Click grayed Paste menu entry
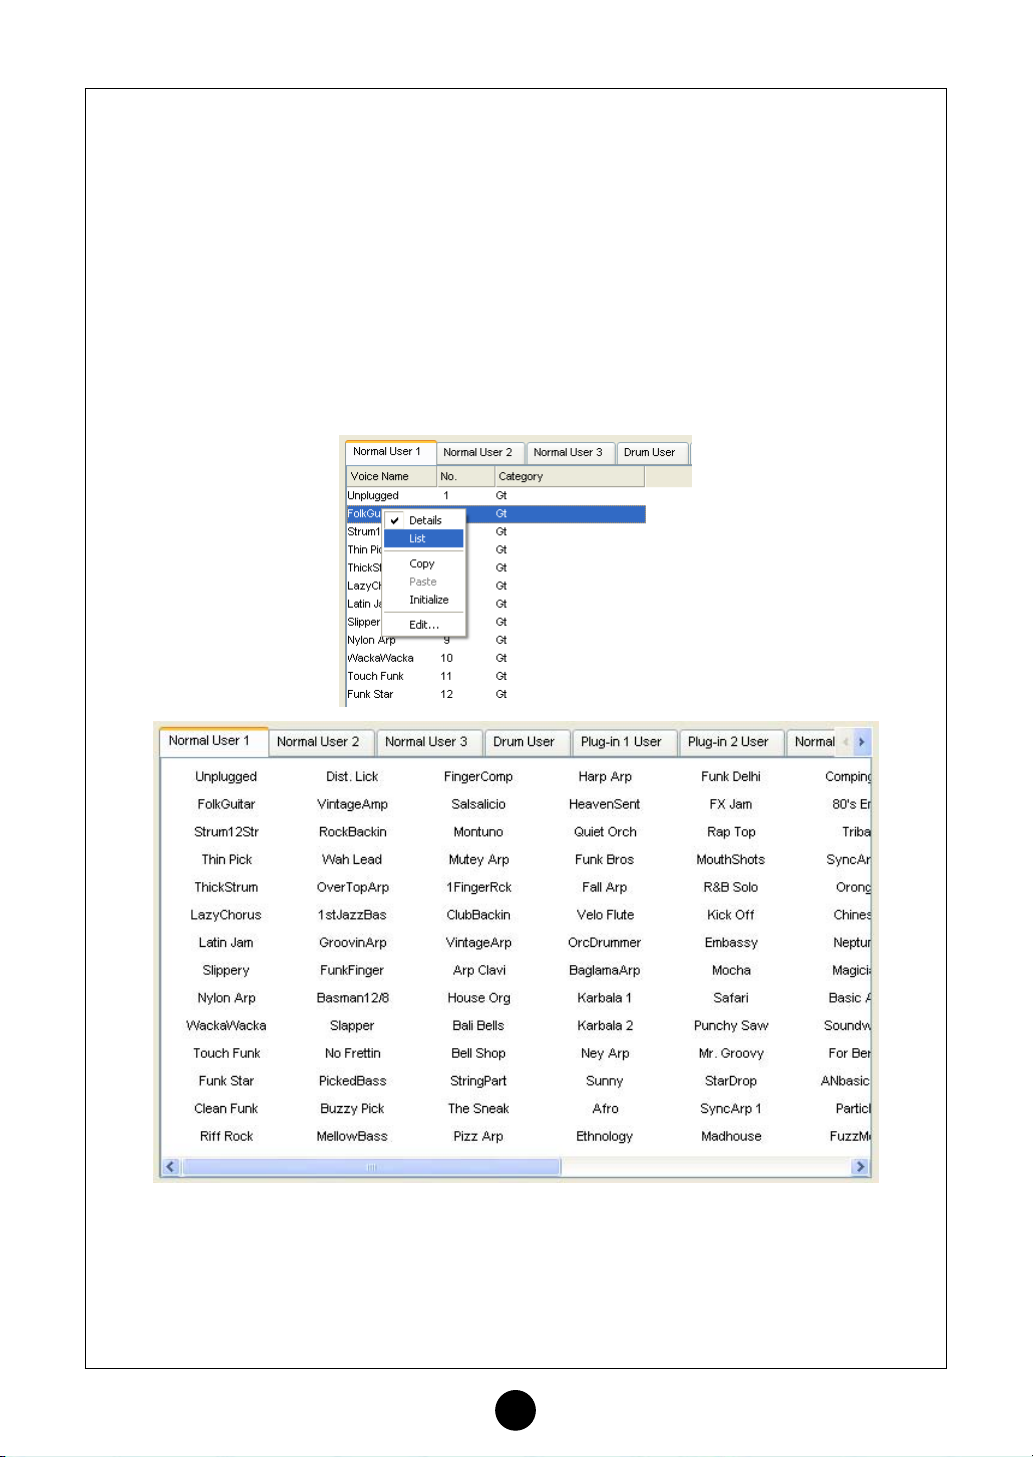Viewport: 1033px width, 1457px height. 423,582
